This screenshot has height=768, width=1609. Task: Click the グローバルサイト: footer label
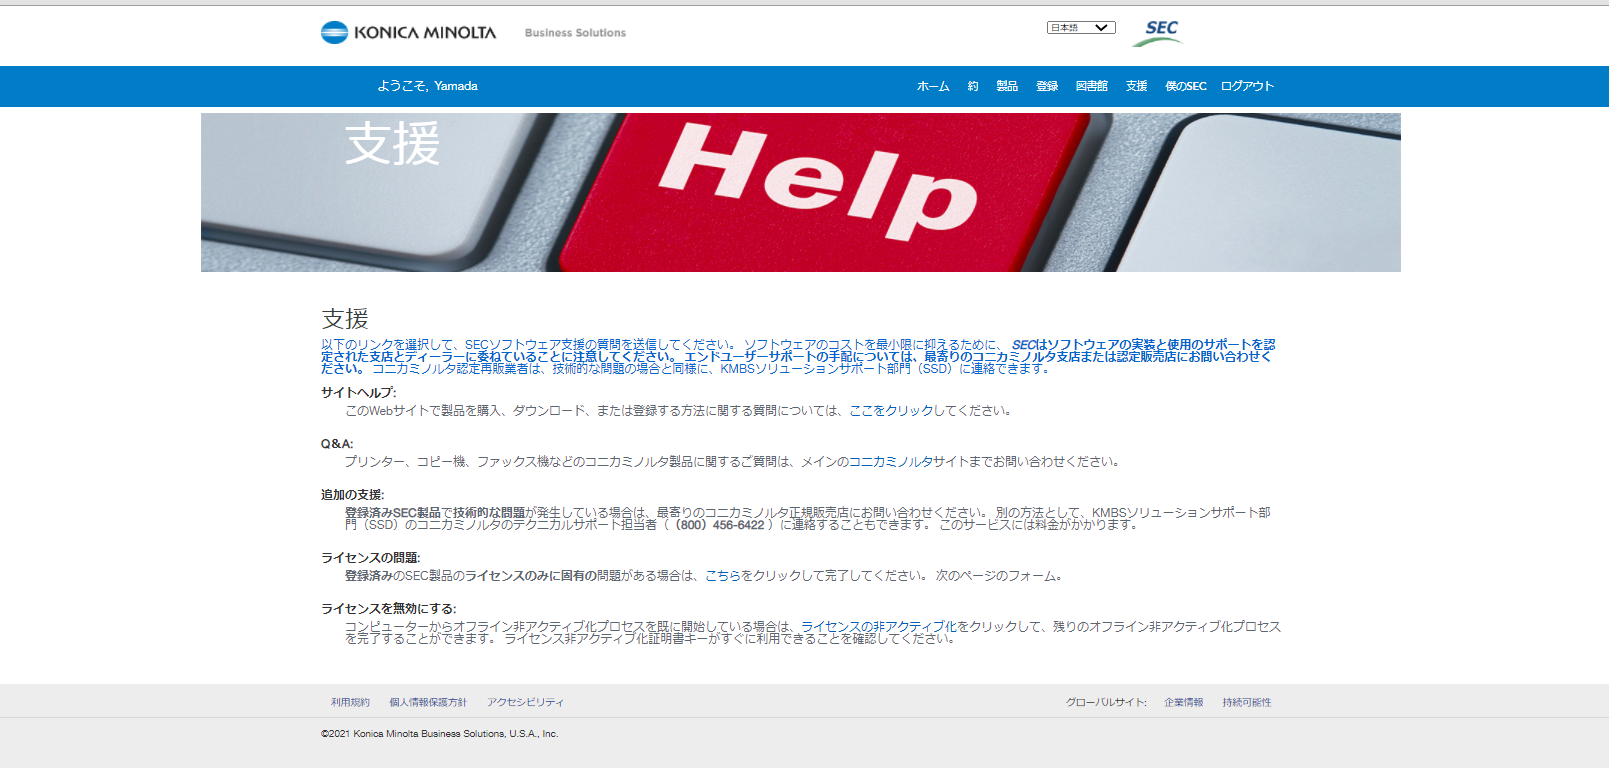(1106, 703)
